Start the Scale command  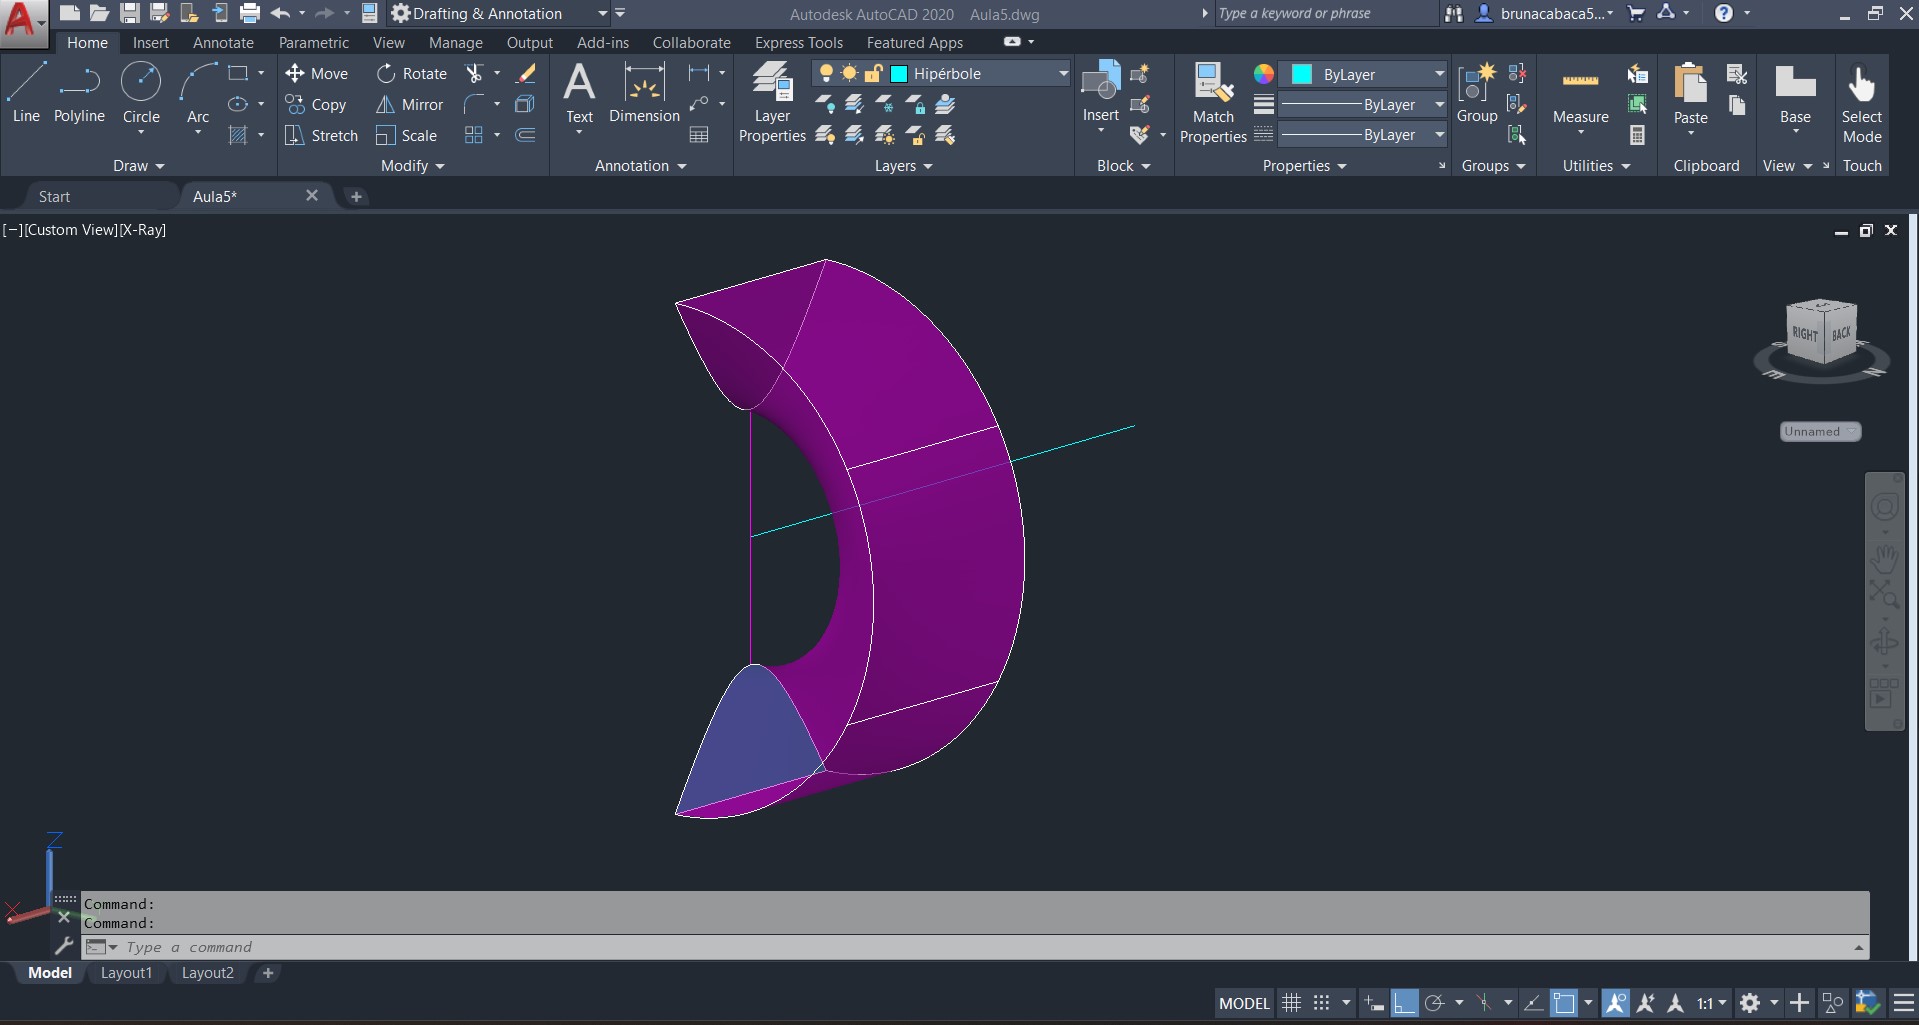click(406, 135)
